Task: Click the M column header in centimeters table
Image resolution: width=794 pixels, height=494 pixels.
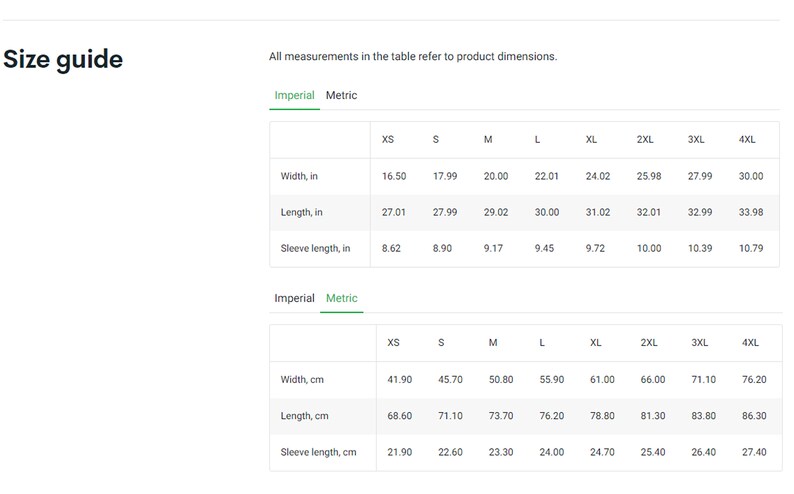Action: (493, 343)
